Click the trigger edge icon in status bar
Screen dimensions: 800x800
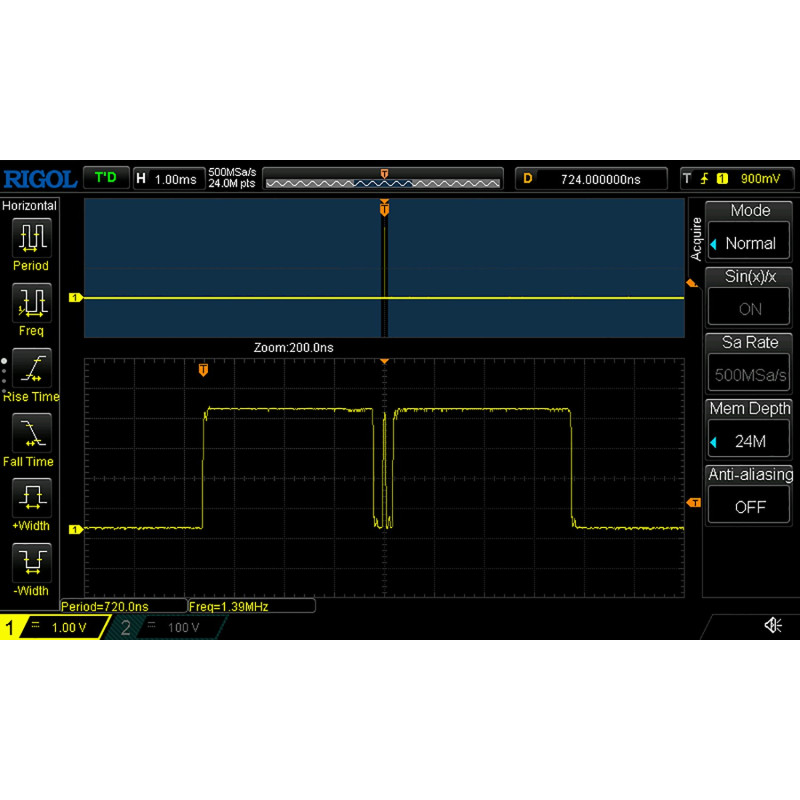click(x=702, y=178)
